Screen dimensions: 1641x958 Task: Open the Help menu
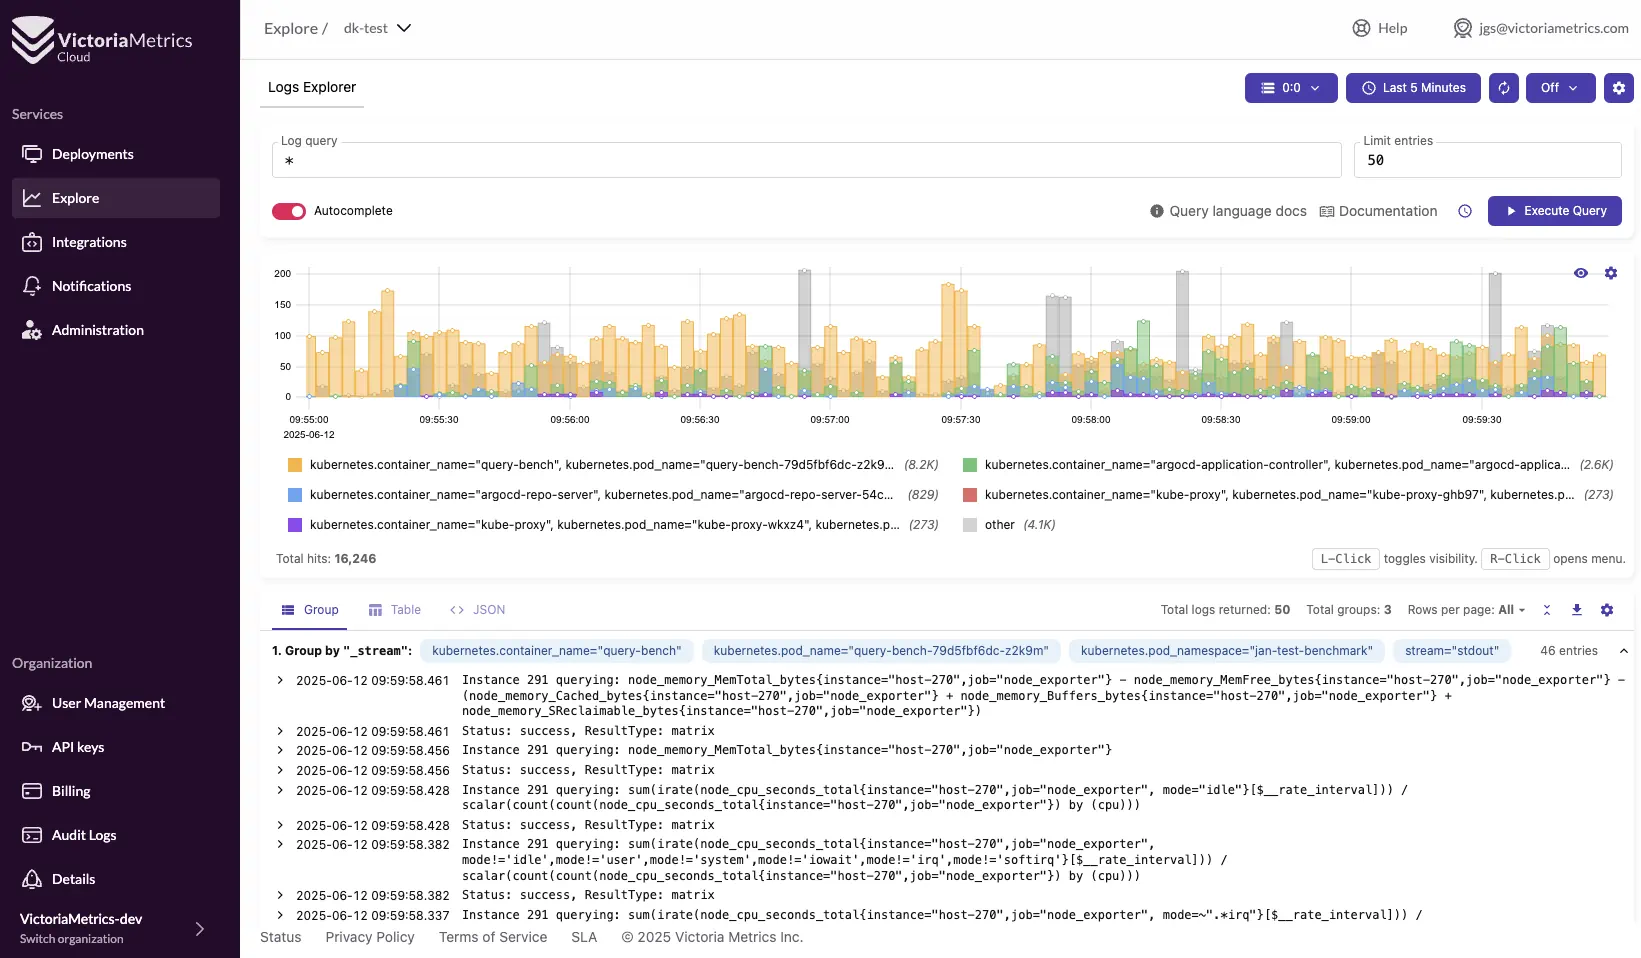1380,28
